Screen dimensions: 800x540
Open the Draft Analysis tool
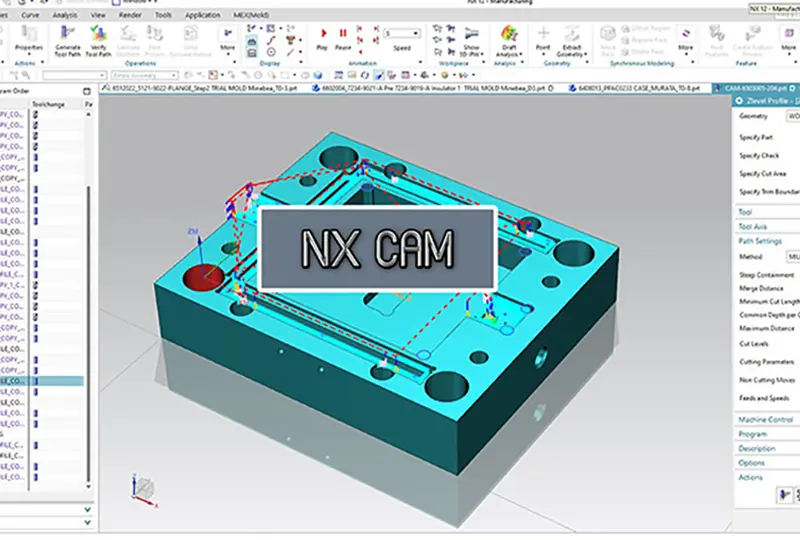509,40
